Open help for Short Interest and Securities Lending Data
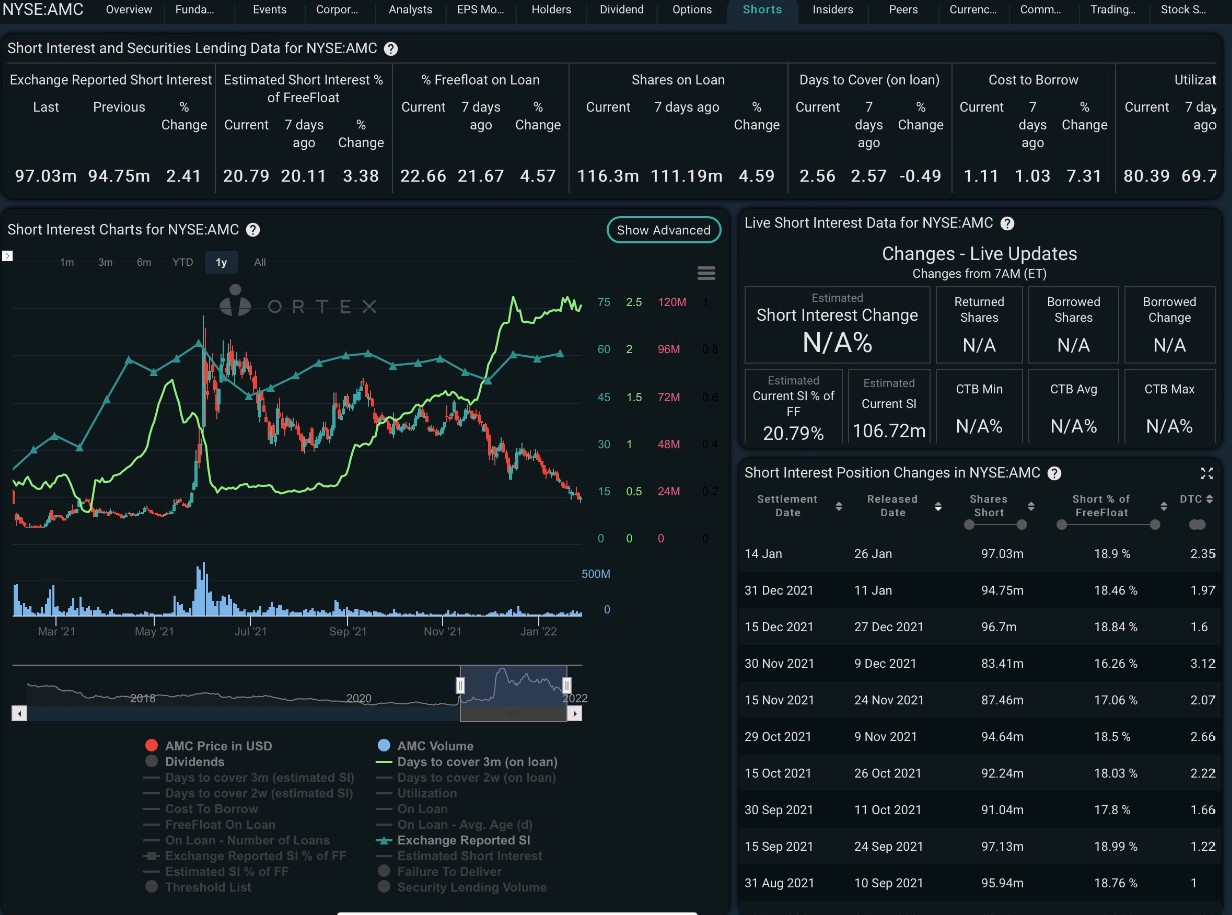The width and height of the screenshot is (1232, 915). pos(390,49)
